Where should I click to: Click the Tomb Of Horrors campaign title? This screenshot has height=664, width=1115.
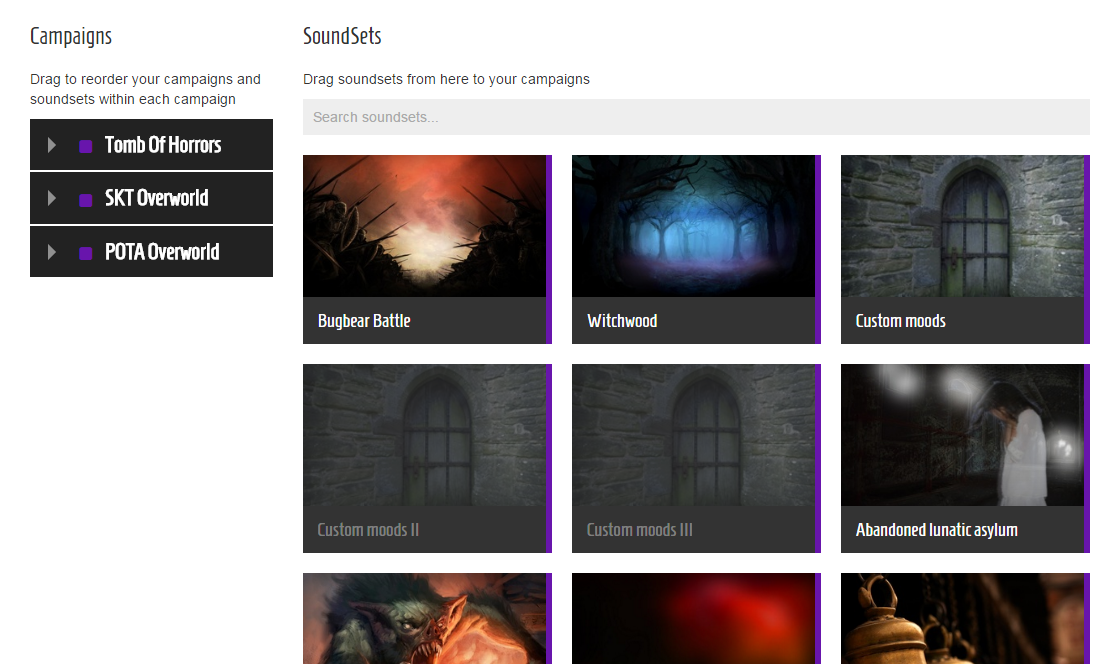(x=163, y=145)
